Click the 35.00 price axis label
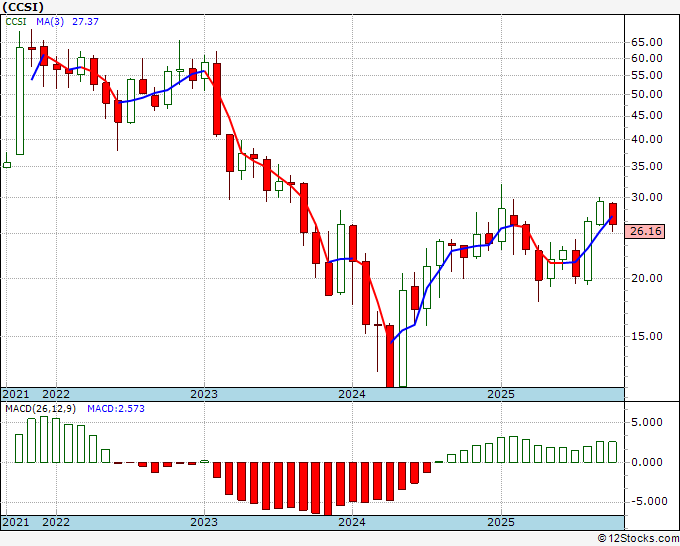This screenshot has height=546, width=680. tap(647, 167)
